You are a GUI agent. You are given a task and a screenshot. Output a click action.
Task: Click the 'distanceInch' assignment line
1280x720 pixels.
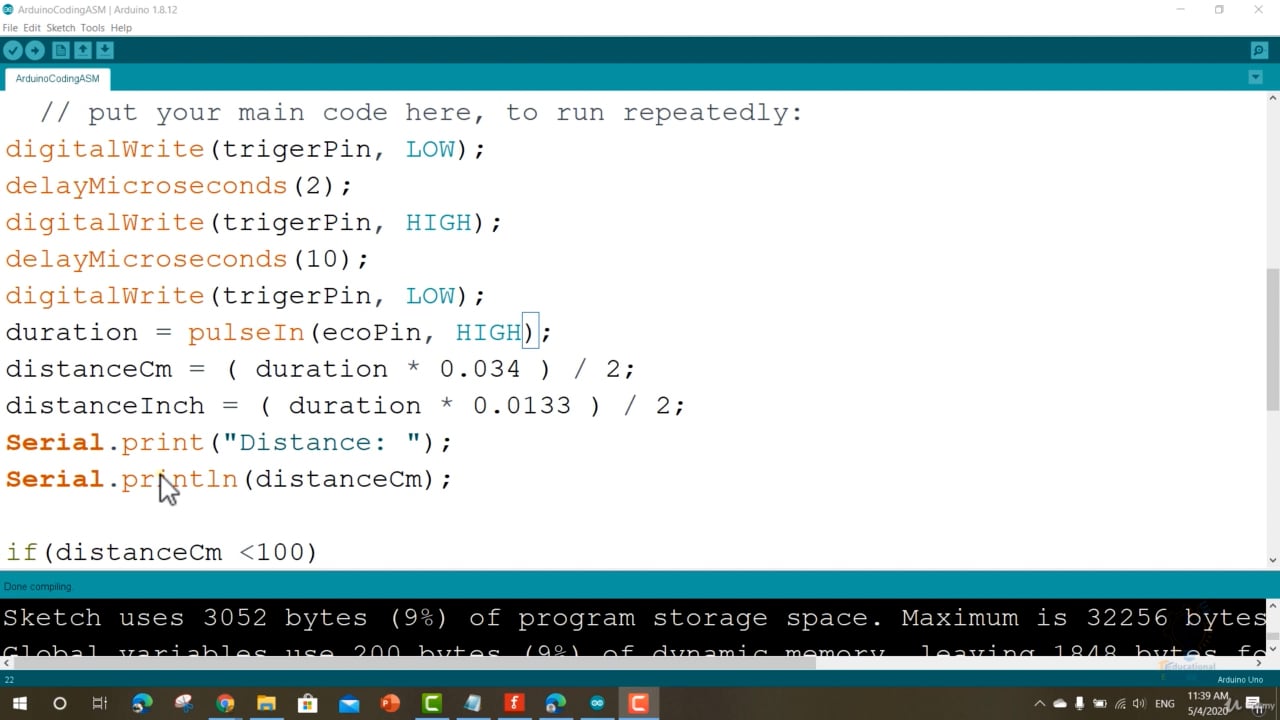click(345, 406)
